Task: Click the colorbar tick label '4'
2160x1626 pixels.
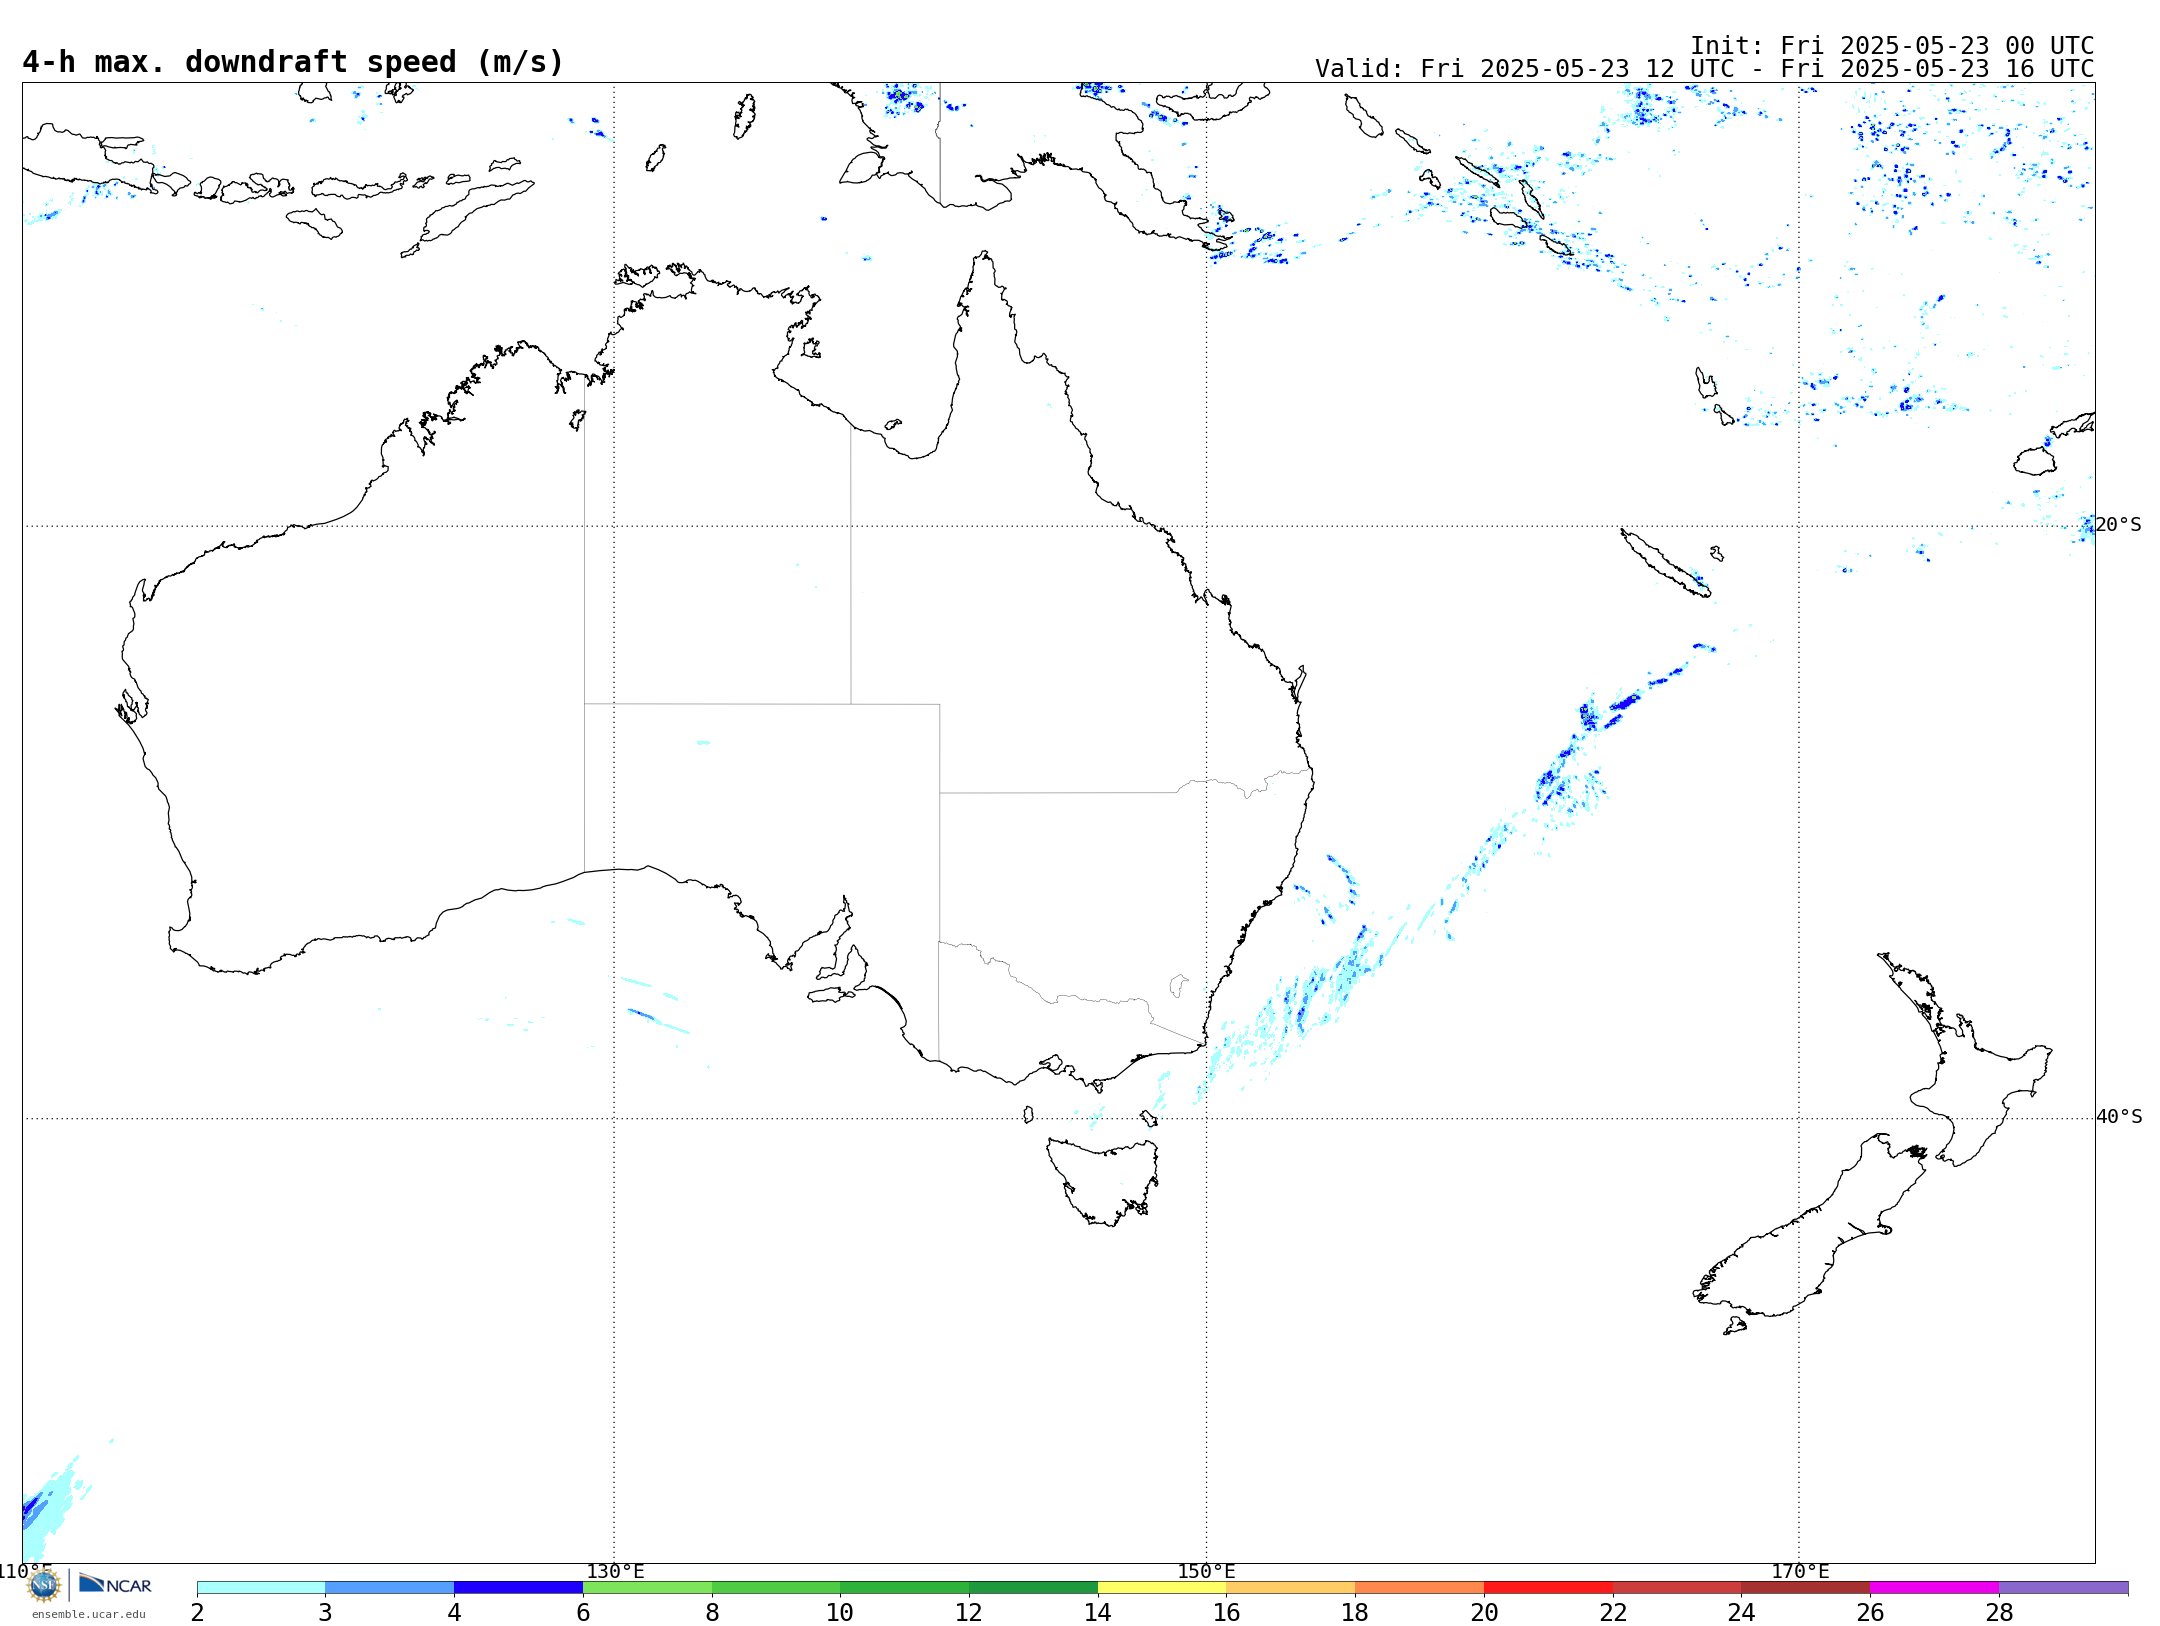Action: click(x=454, y=1613)
